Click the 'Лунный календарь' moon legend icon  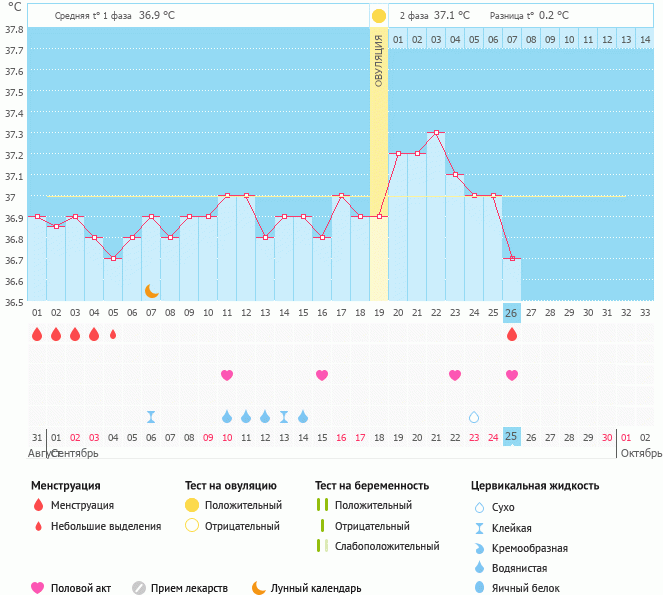(x=259, y=588)
